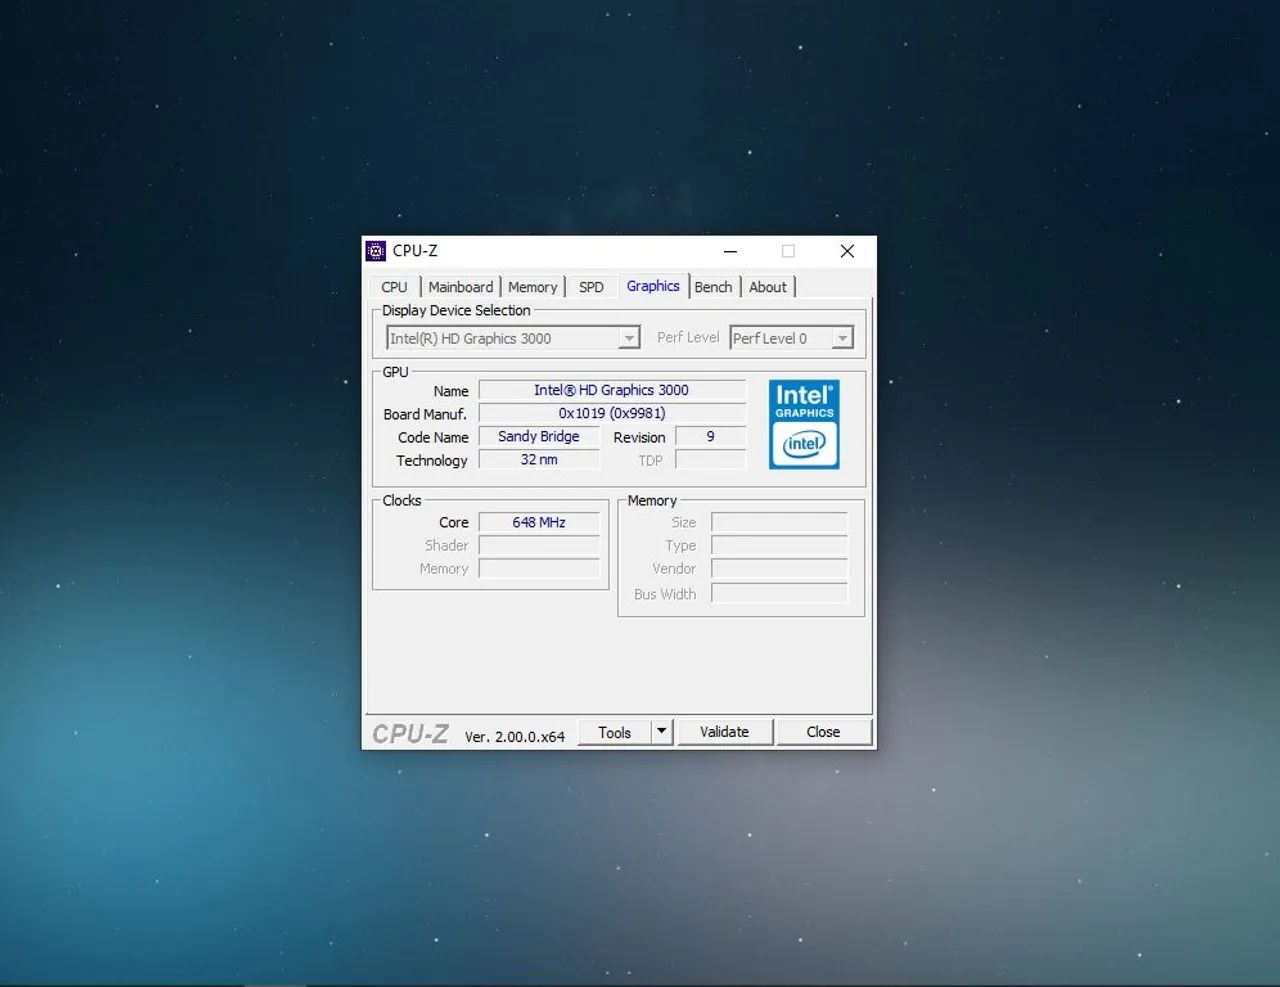Image resolution: width=1280 pixels, height=987 pixels.
Task: Click the Board Manuf. label
Action: pyautogui.click(x=425, y=414)
